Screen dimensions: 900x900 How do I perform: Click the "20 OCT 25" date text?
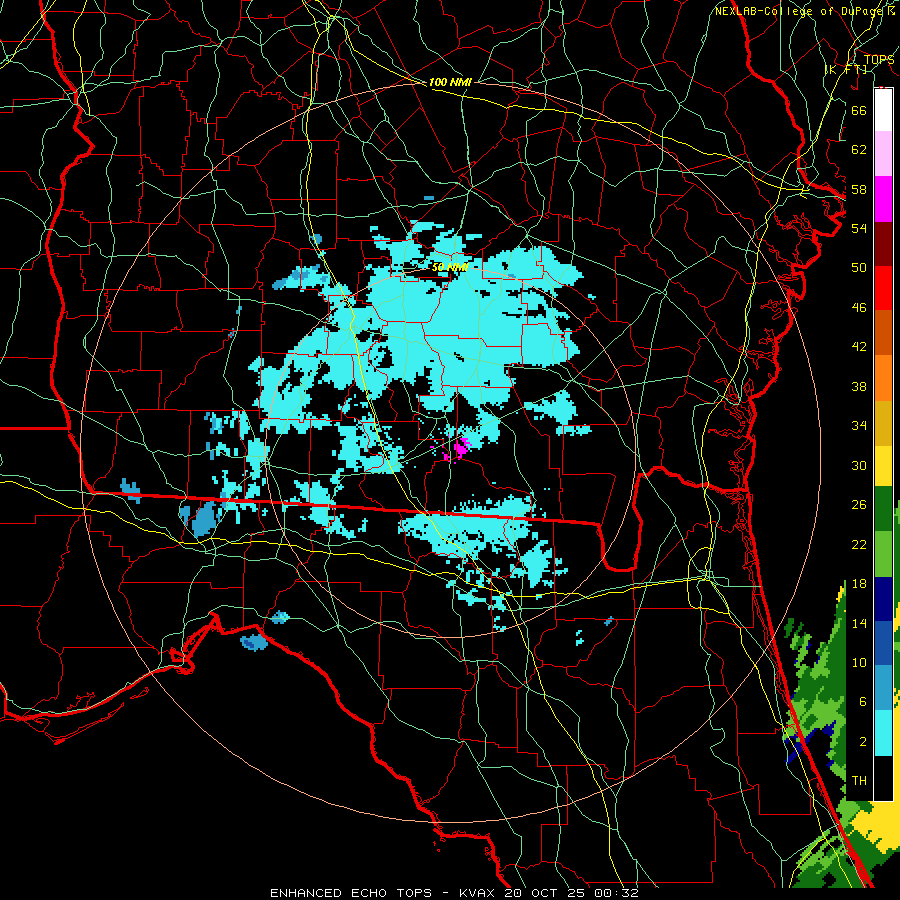pyautogui.click(x=544, y=893)
